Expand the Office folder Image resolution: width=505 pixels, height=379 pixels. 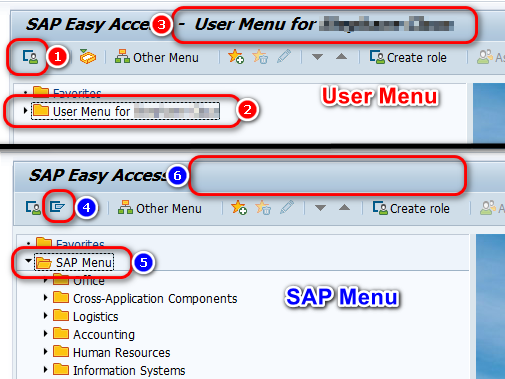[46, 280]
